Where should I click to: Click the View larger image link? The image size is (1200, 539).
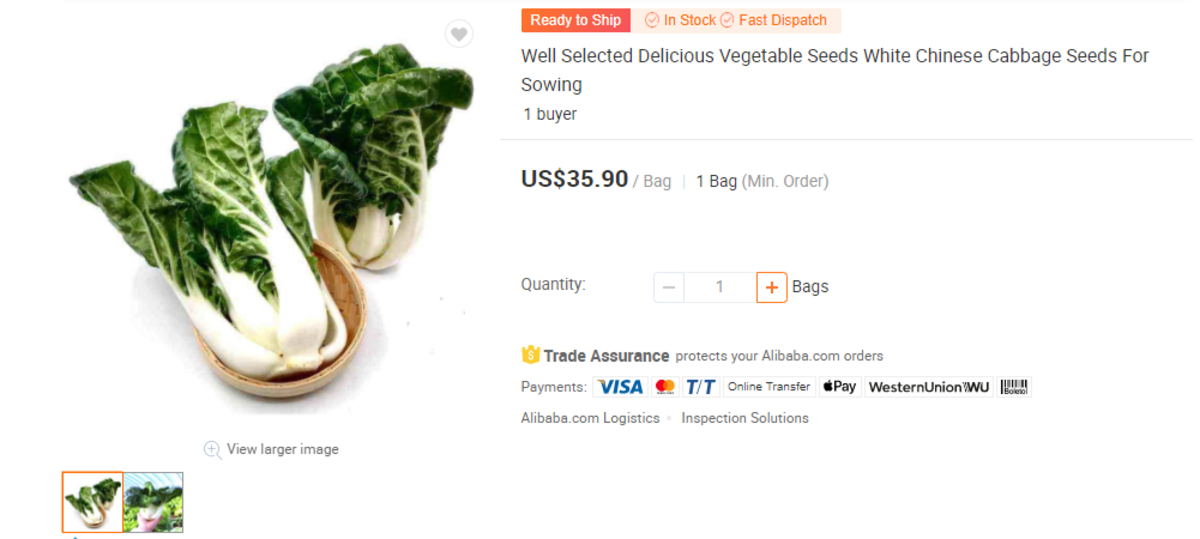(282, 450)
